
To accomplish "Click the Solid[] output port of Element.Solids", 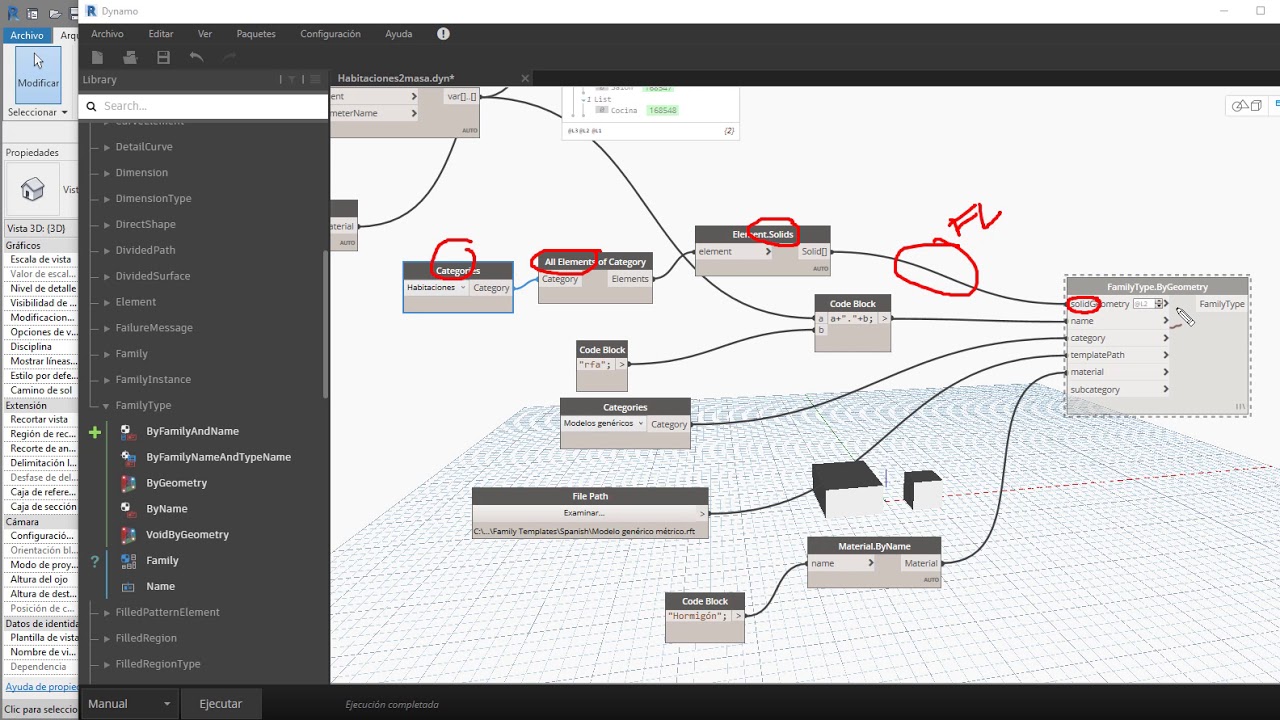I will point(814,252).
